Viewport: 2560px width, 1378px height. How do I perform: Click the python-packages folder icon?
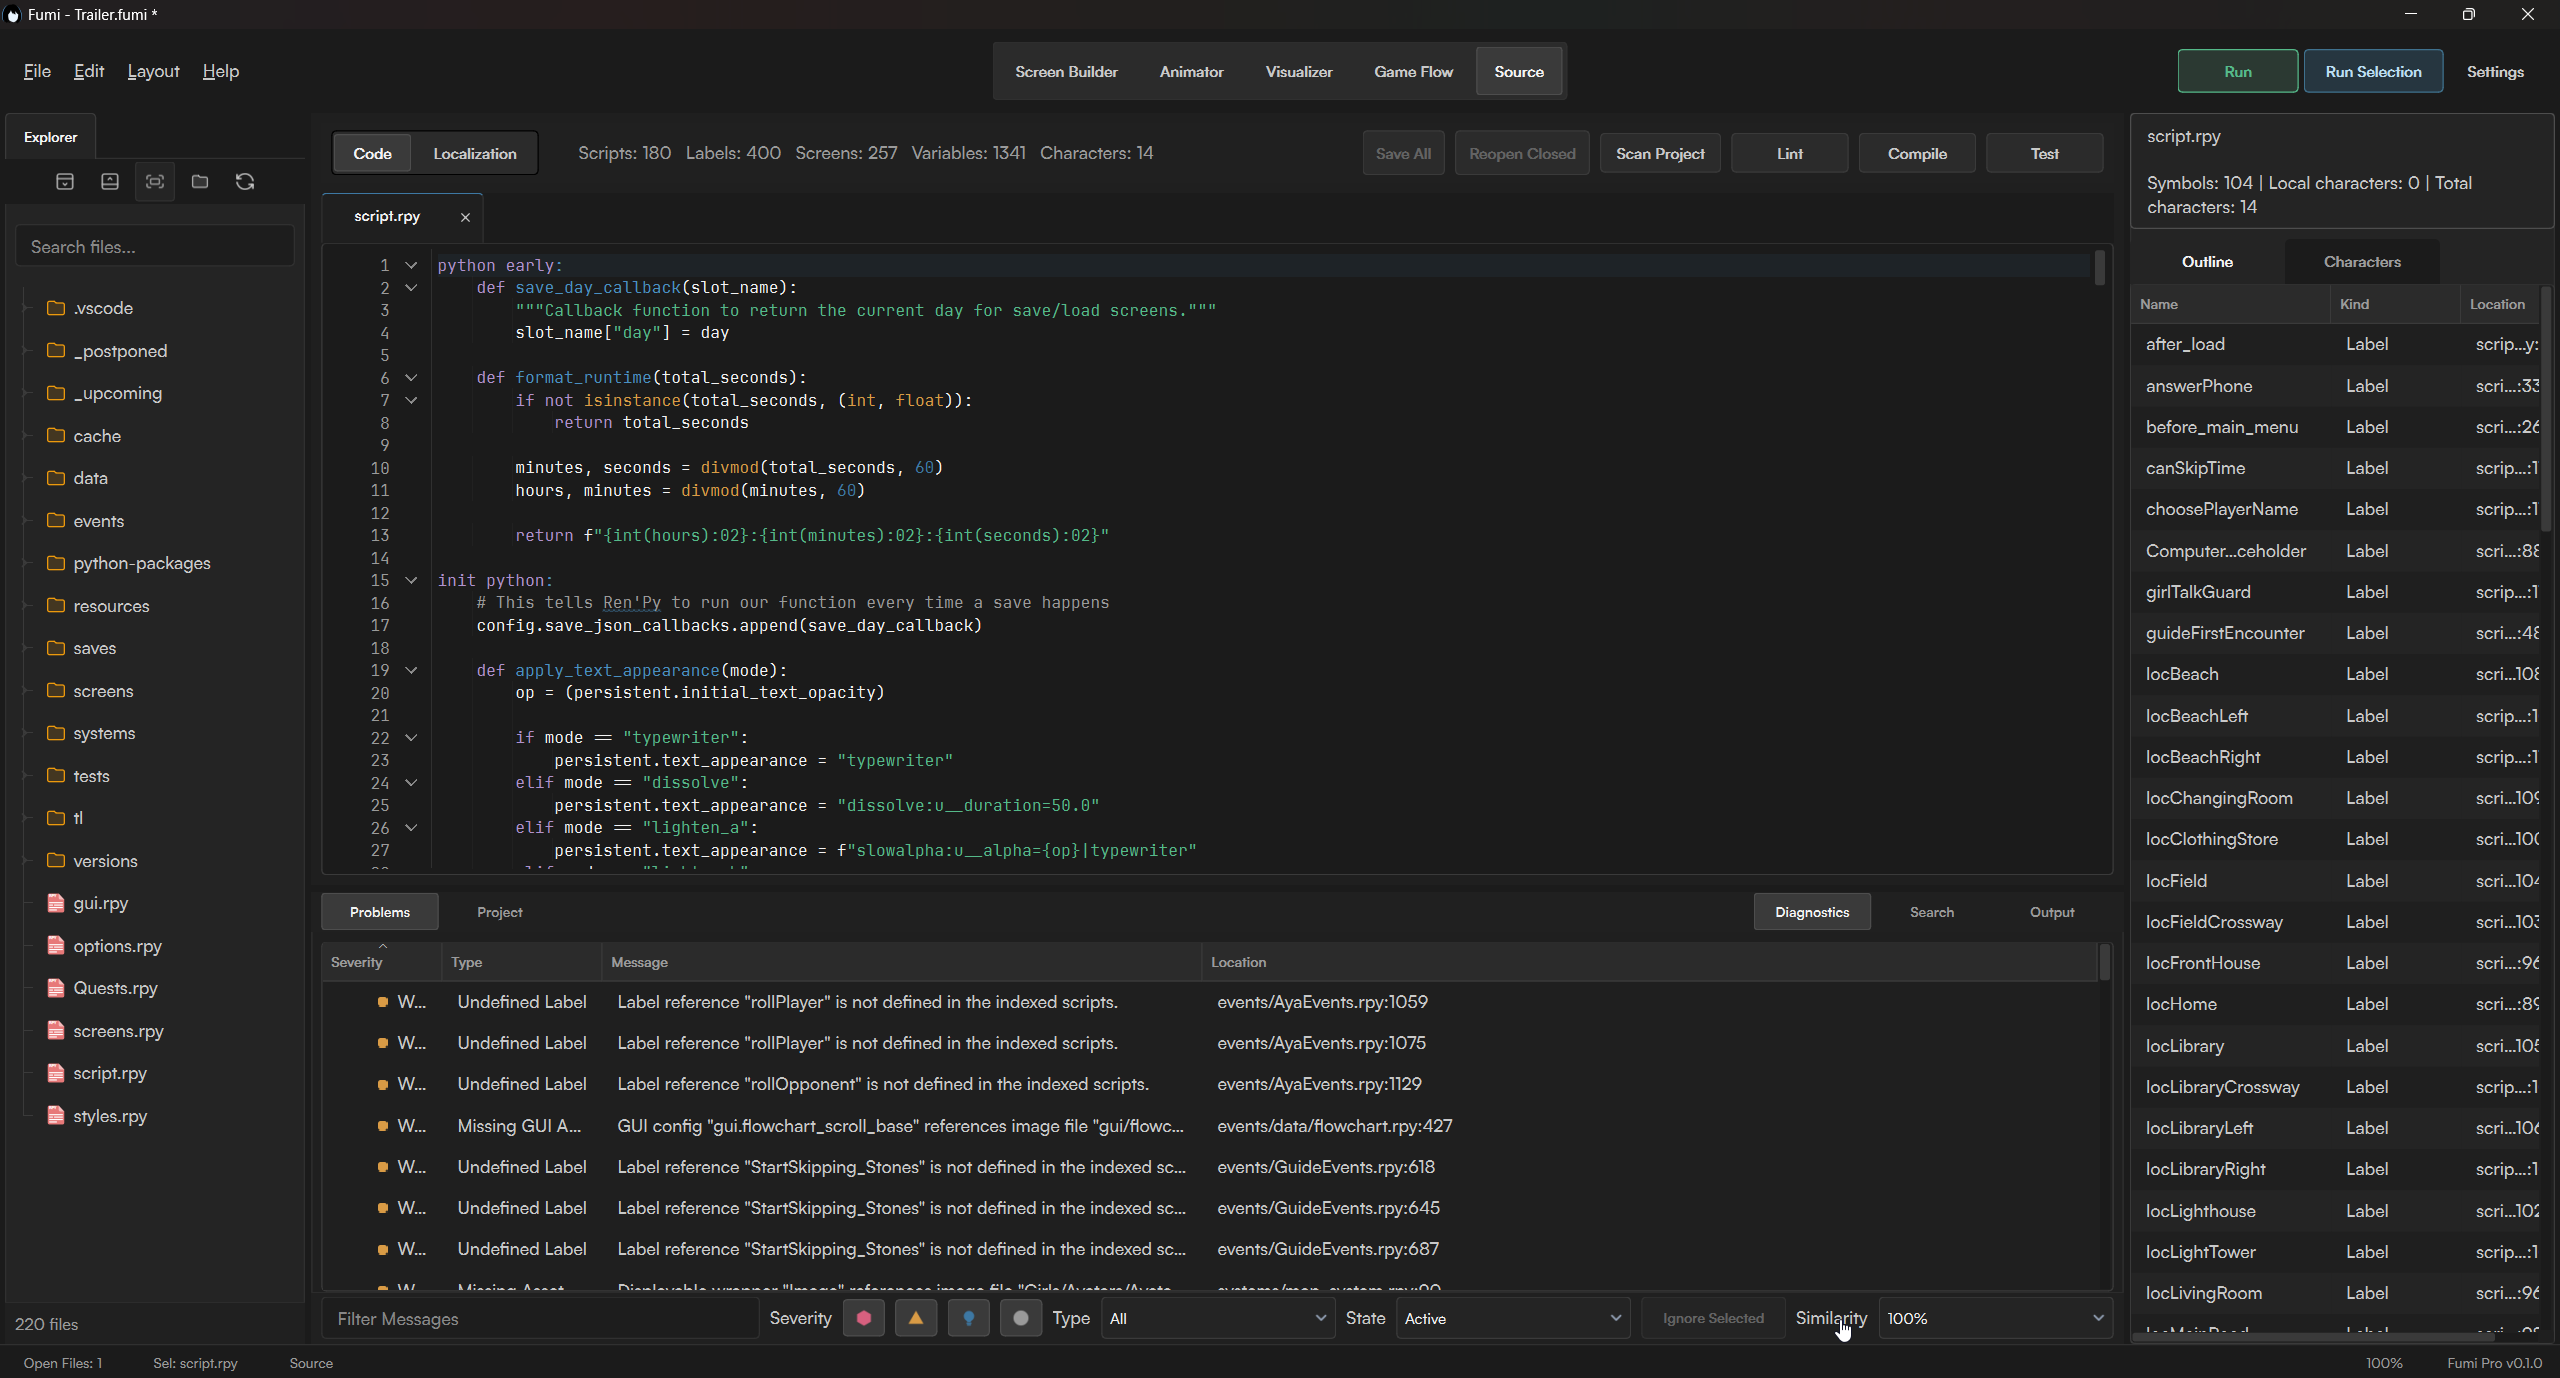56,563
